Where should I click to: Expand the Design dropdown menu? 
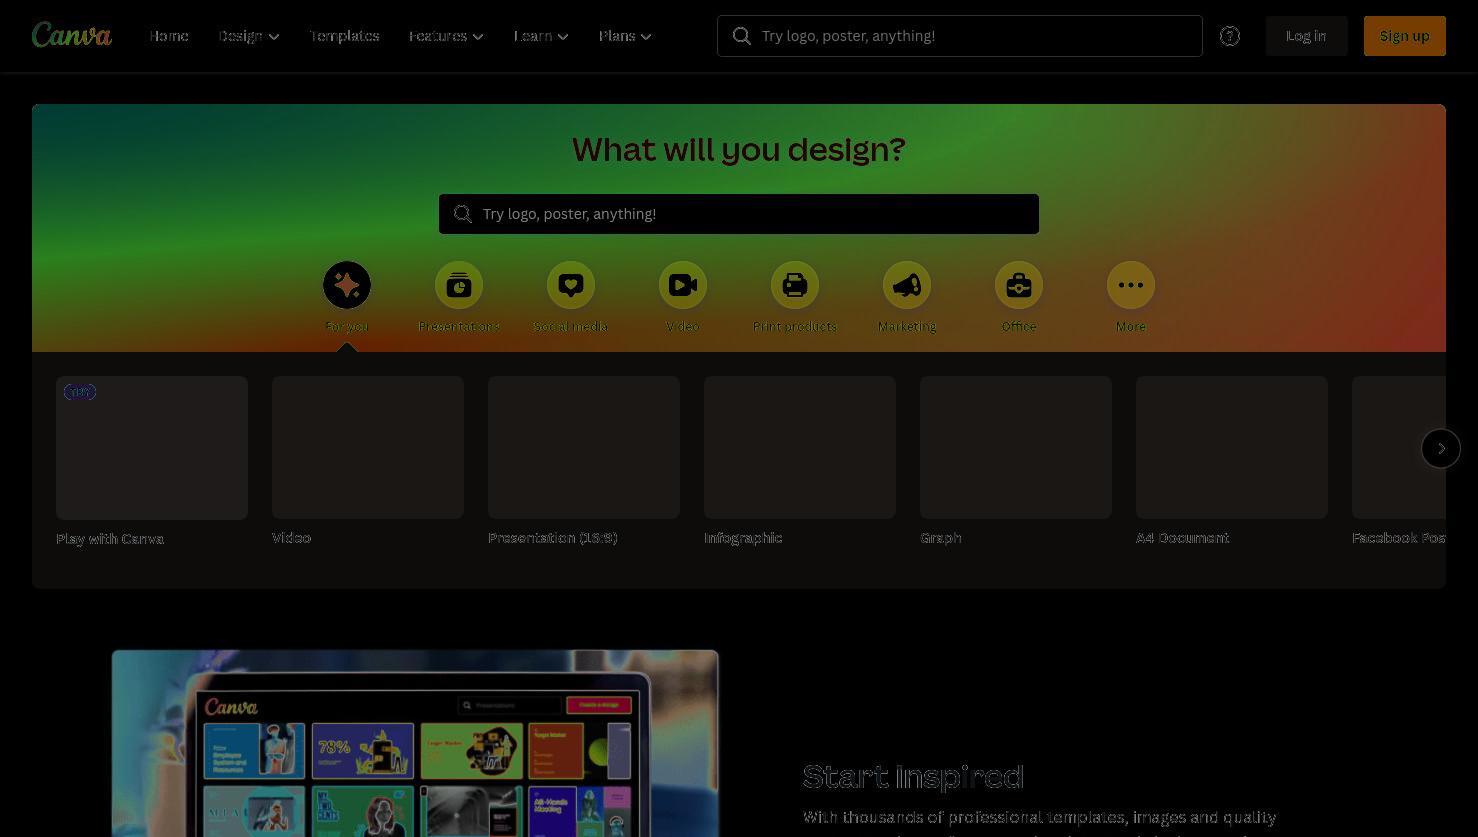(249, 36)
